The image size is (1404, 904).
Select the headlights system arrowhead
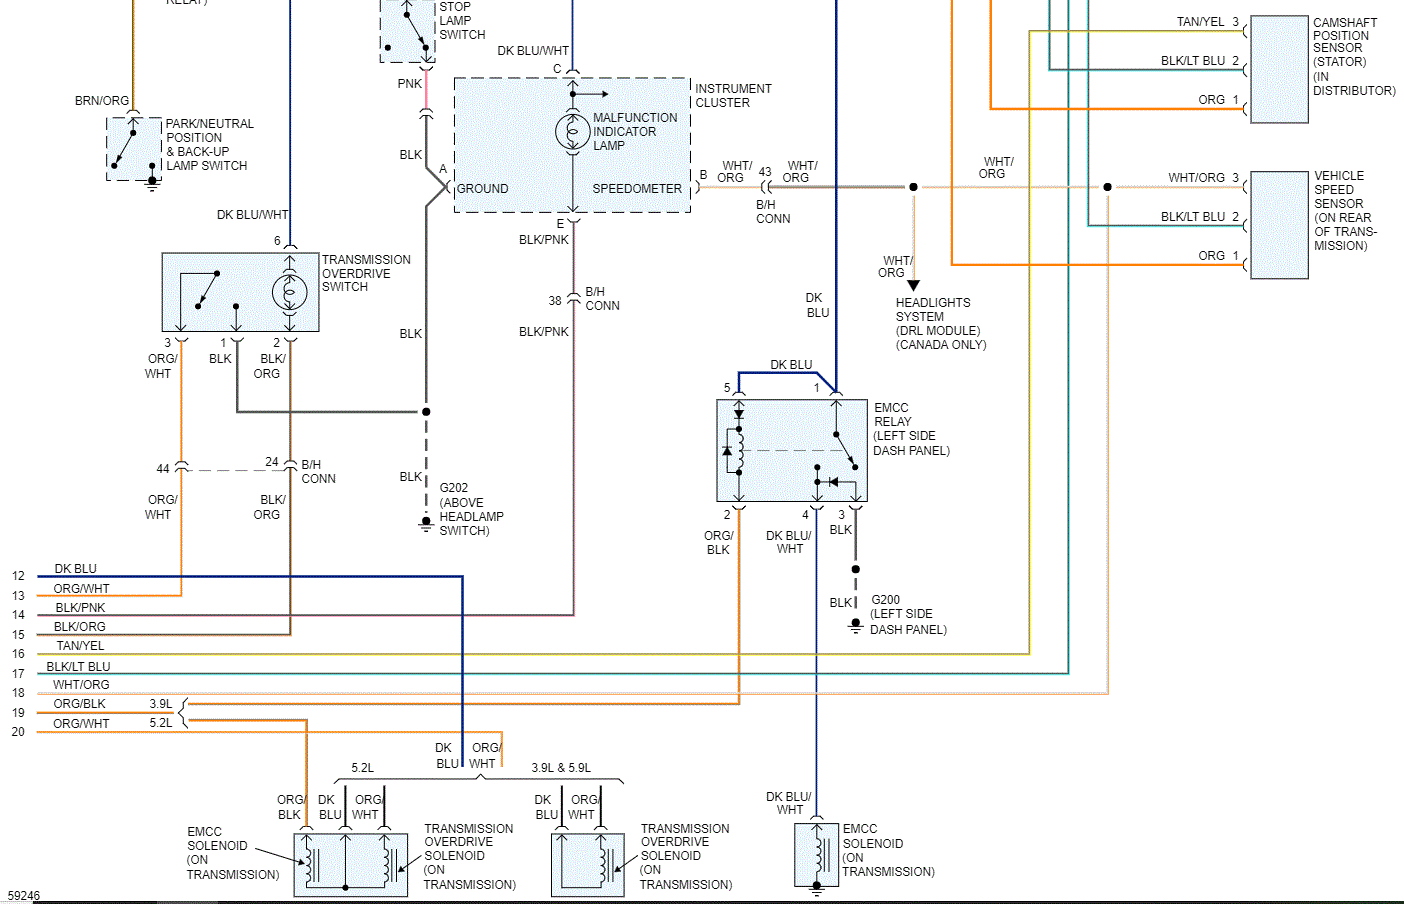(x=913, y=286)
